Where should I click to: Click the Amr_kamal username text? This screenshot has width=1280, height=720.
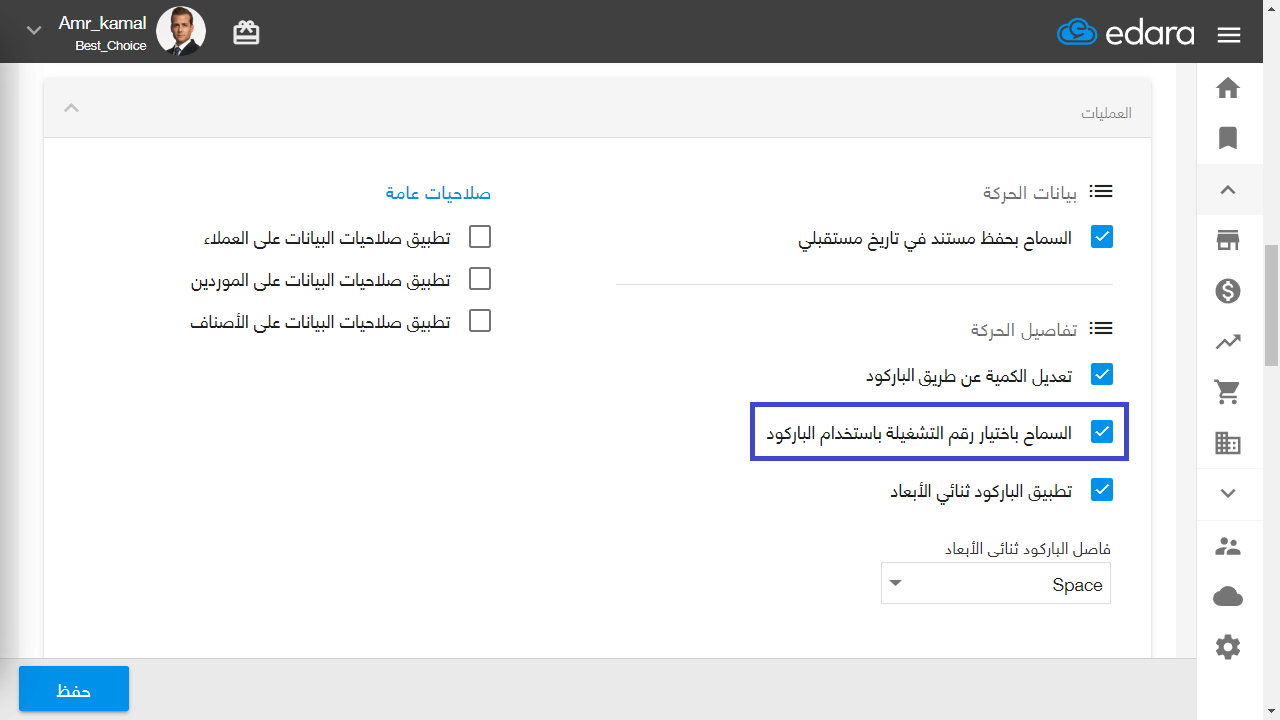(102, 22)
